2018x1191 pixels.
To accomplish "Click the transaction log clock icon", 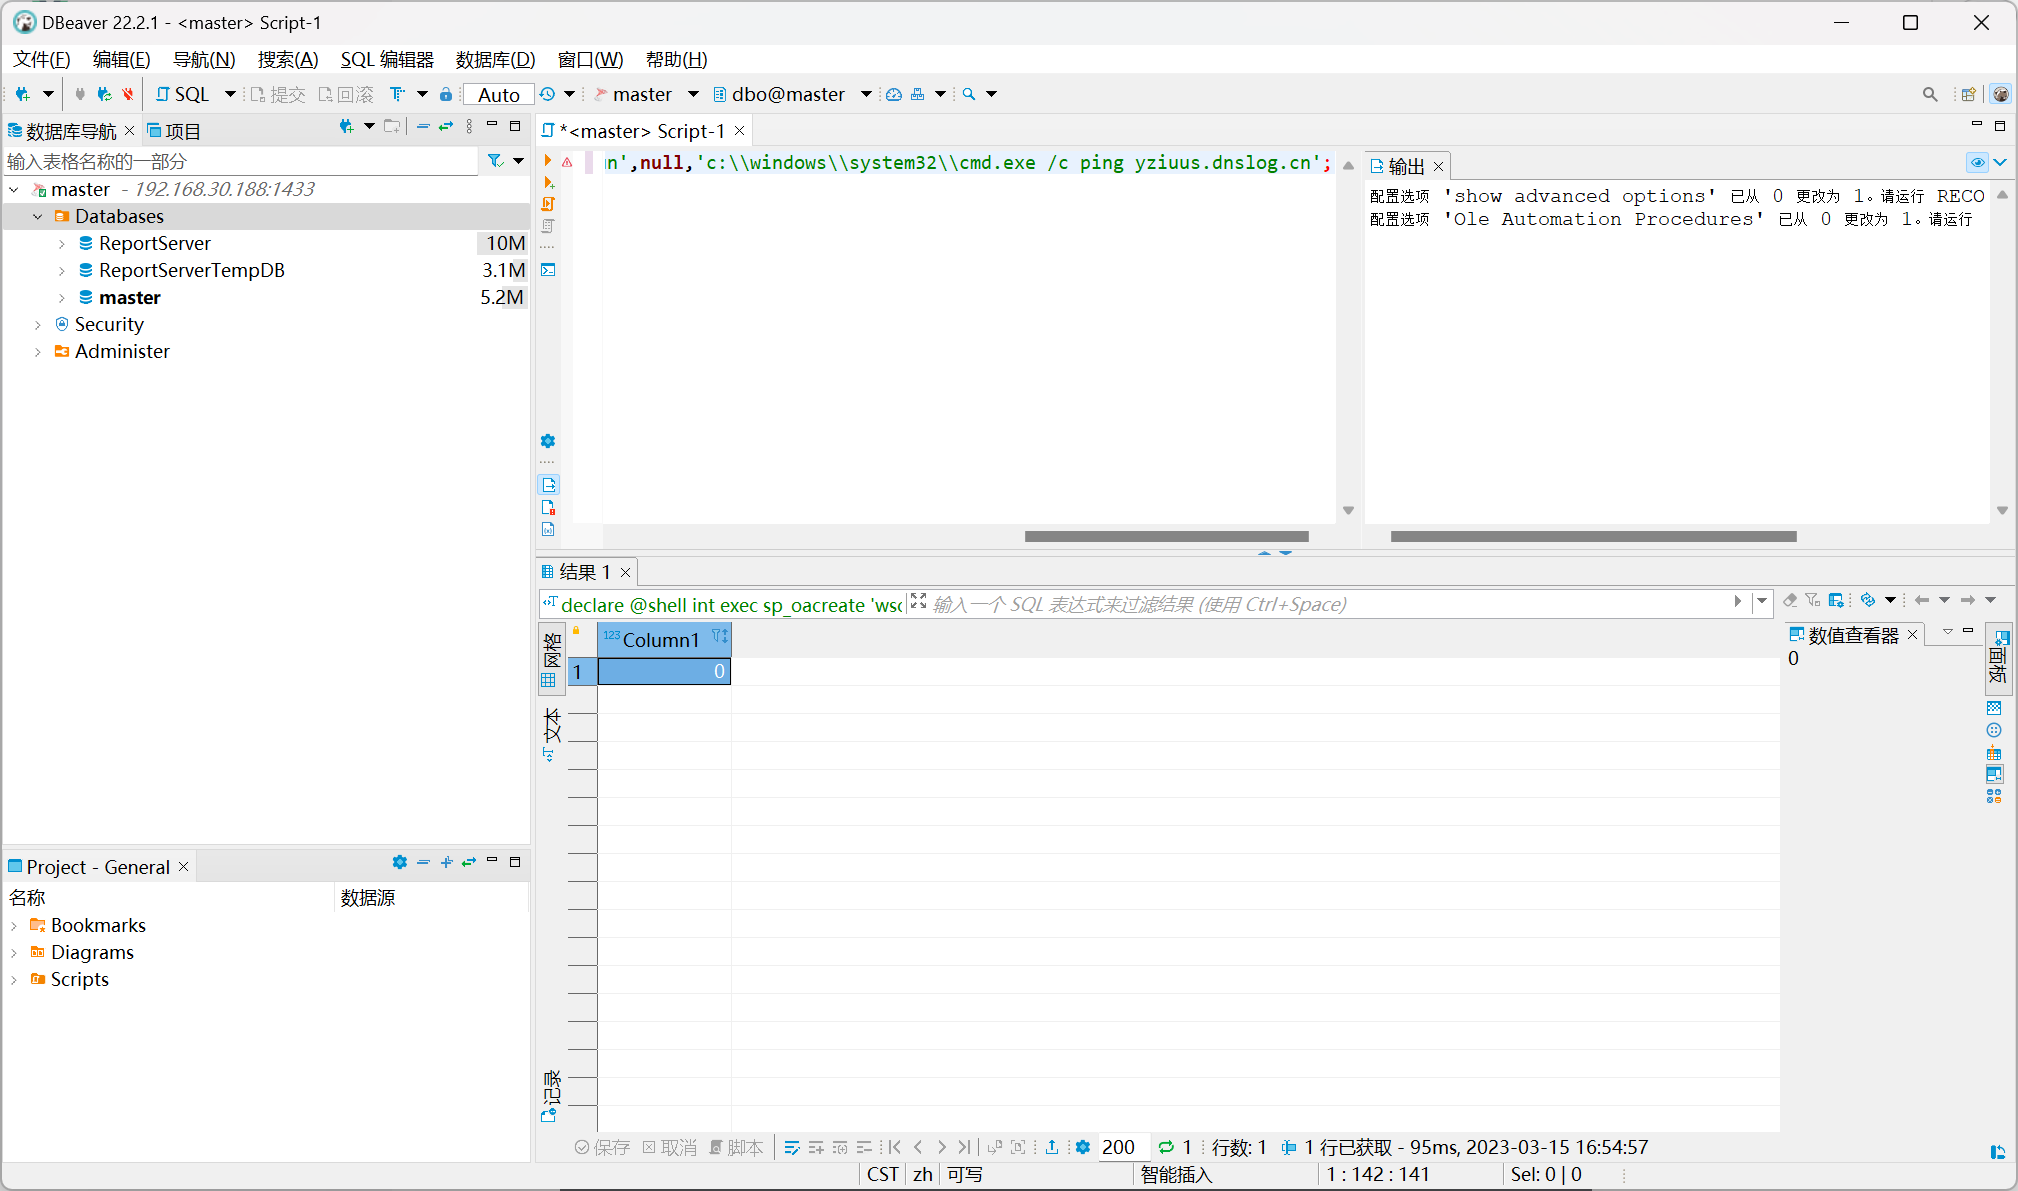I will click(548, 94).
